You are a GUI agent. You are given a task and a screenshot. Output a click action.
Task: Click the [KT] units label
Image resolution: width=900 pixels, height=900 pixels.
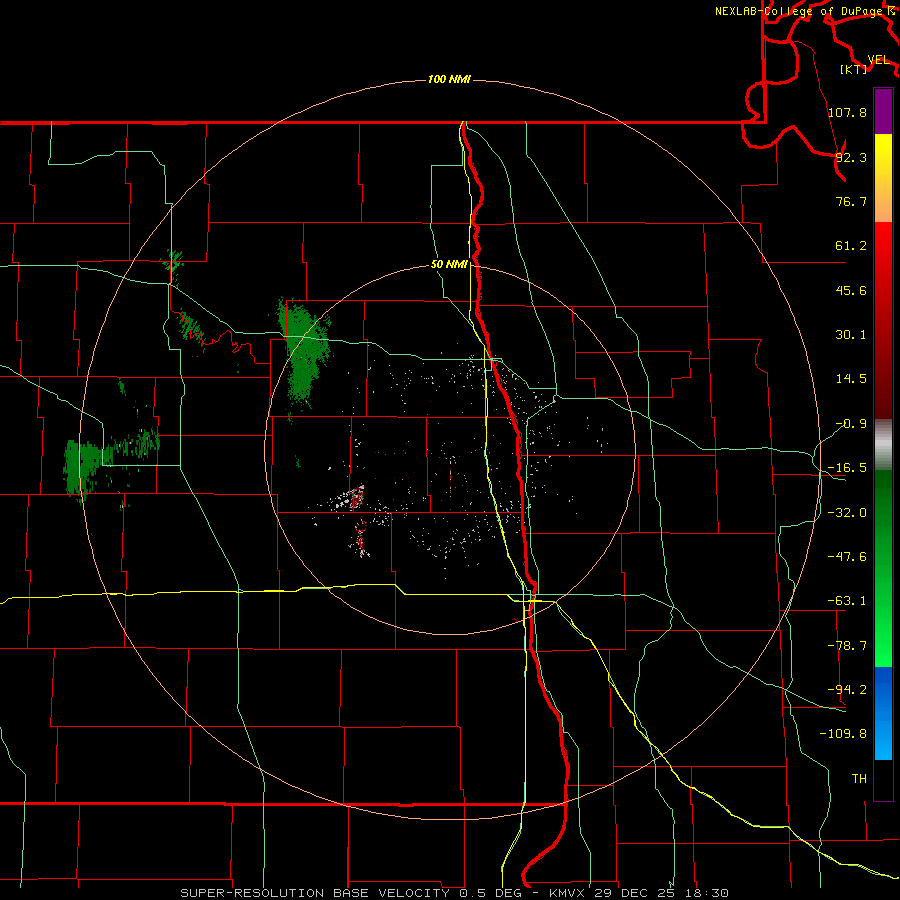[x=854, y=69]
